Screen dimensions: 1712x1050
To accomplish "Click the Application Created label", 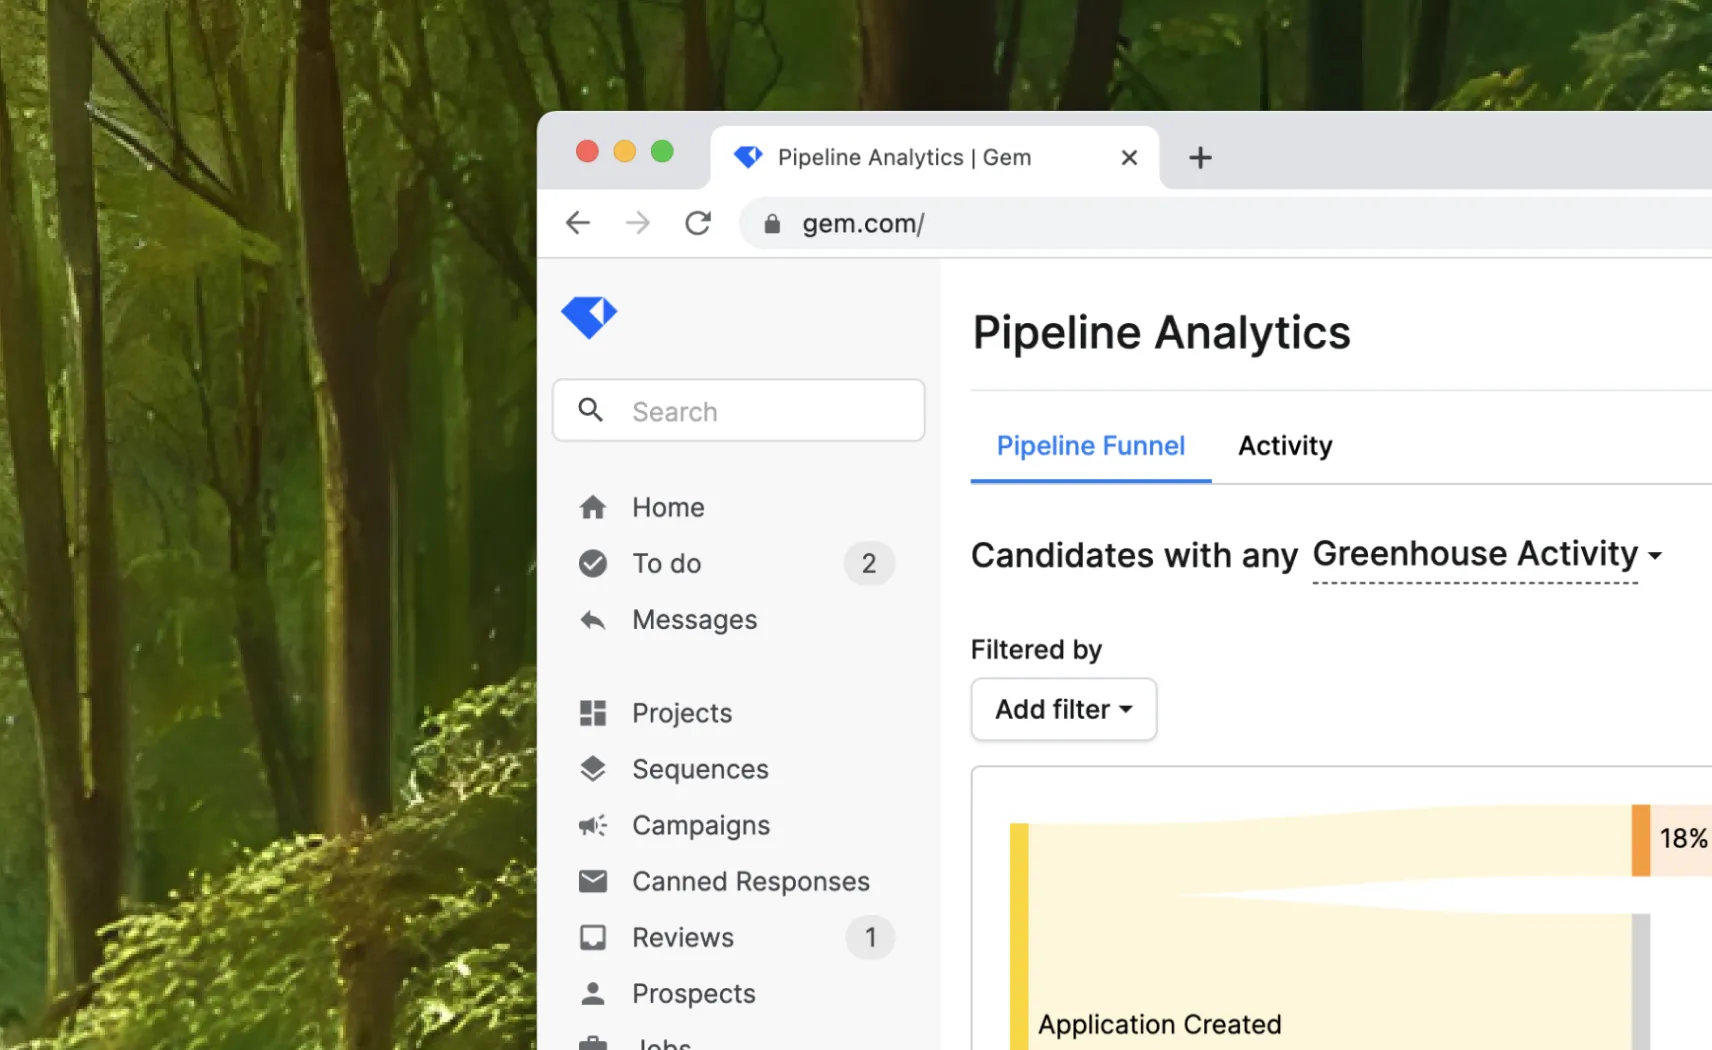I will [x=1160, y=1024].
